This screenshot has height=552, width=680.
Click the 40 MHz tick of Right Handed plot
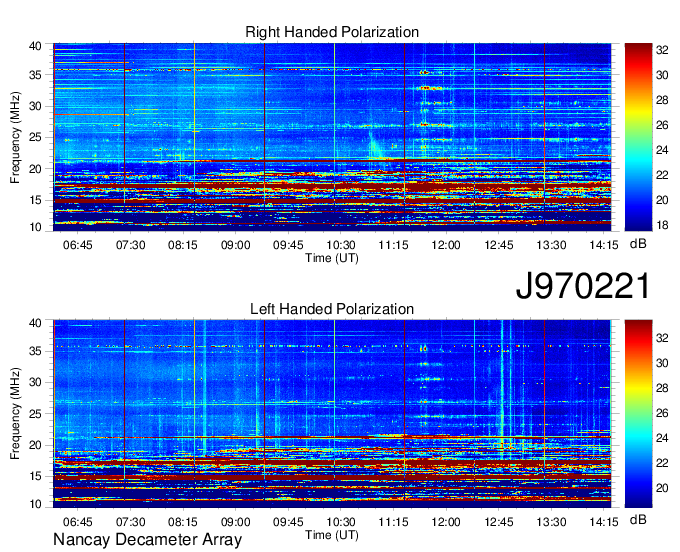35,46
